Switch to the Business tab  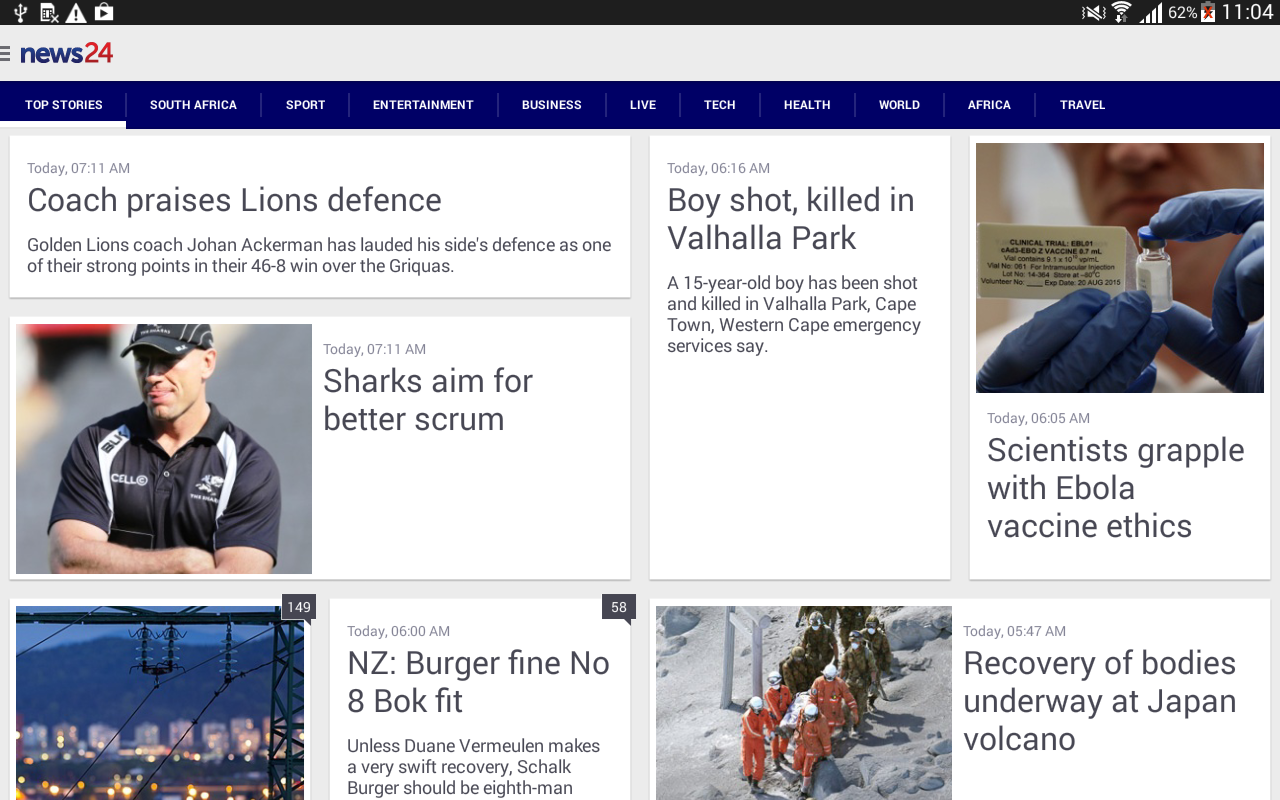coord(551,105)
